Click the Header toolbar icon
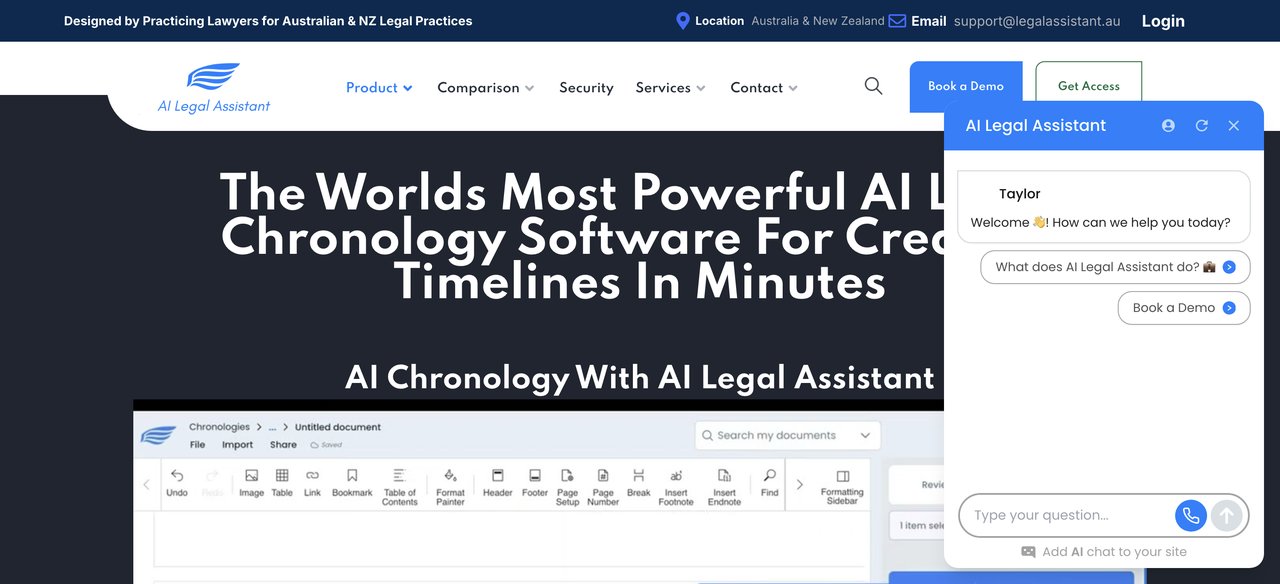The height and width of the screenshot is (584, 1280). point(497,483)
